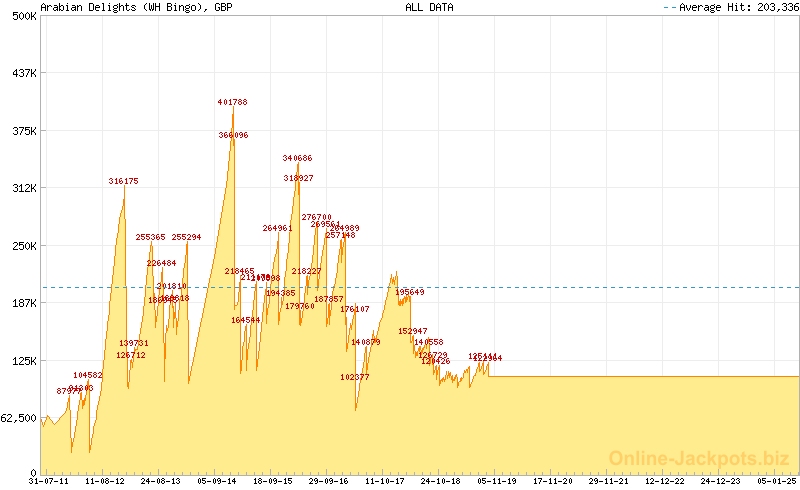
Task: Click the ALL DATA heading
Action: [429, 7]
